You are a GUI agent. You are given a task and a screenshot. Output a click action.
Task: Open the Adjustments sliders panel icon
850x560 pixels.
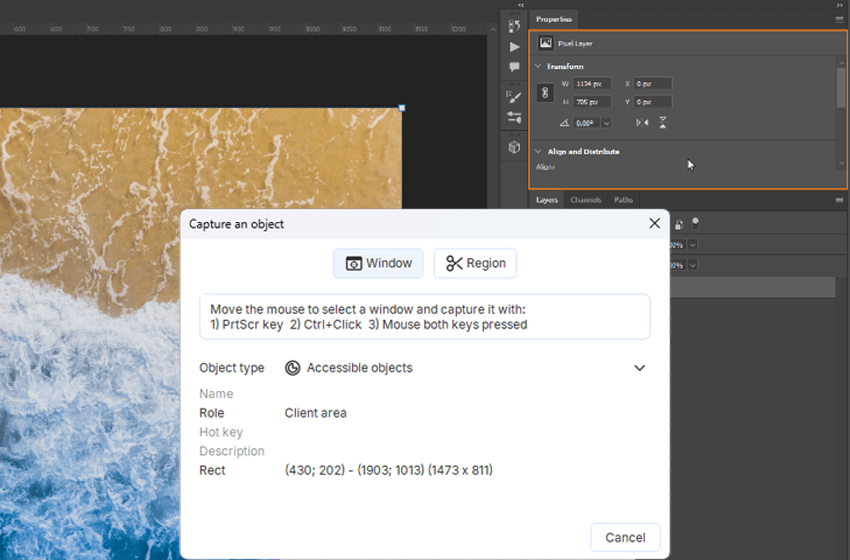tap(514, 117)
